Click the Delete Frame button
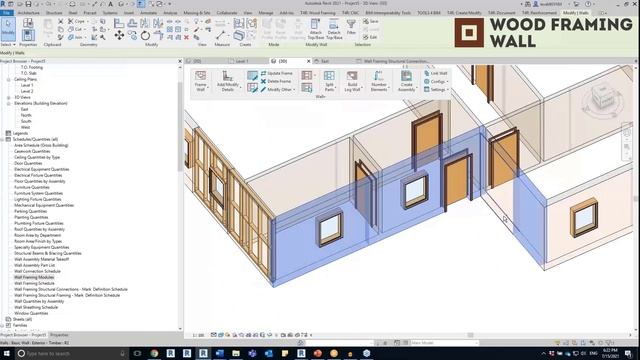Image resolution: width=640 pixels, height=360 pixels. click(x=276, y=81)
